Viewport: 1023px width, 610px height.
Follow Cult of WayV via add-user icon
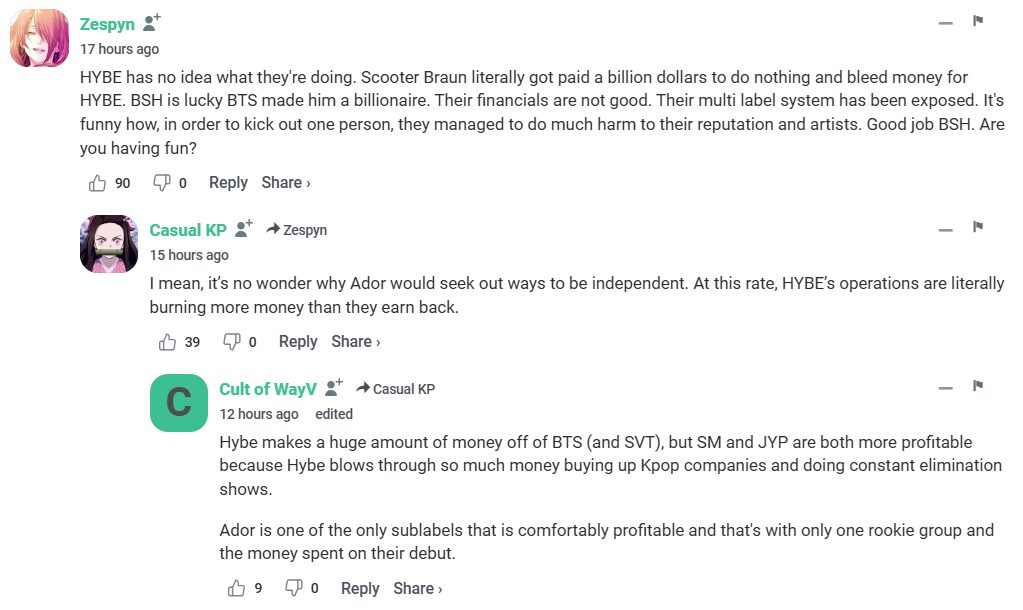point(334,388)
